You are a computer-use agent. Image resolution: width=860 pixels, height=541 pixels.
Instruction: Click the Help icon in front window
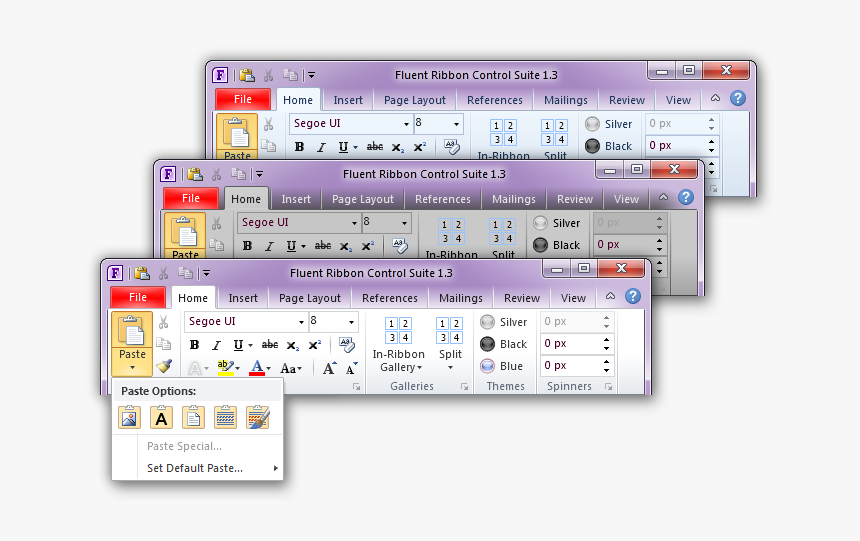point(632,296)
